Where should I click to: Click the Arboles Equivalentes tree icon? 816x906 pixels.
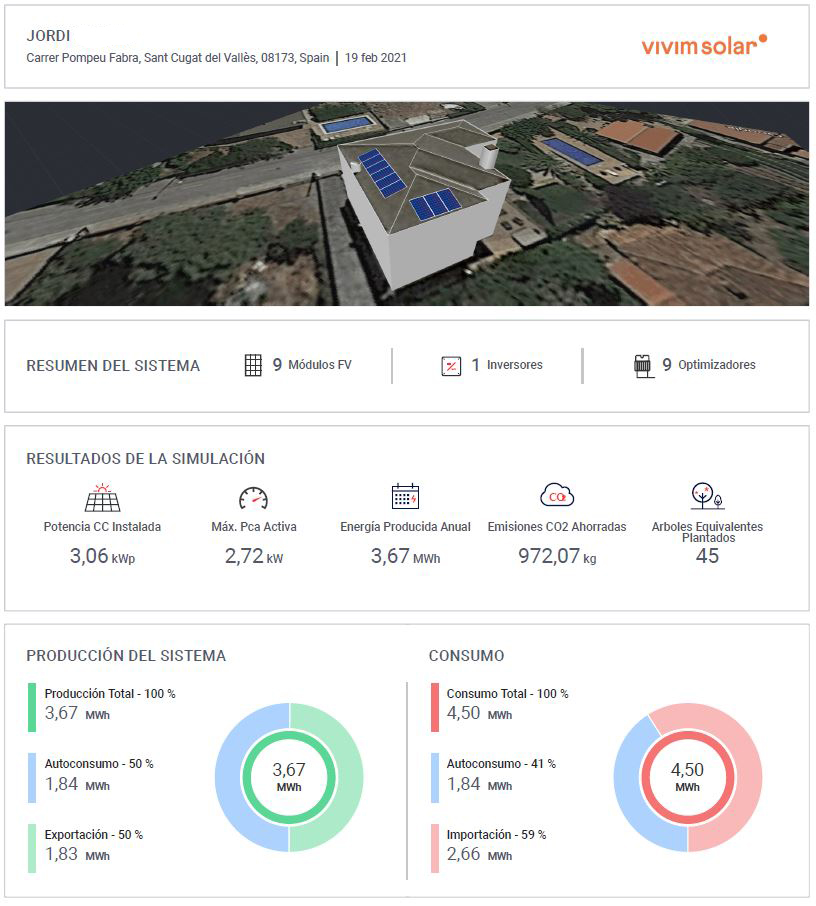point(706,496)
